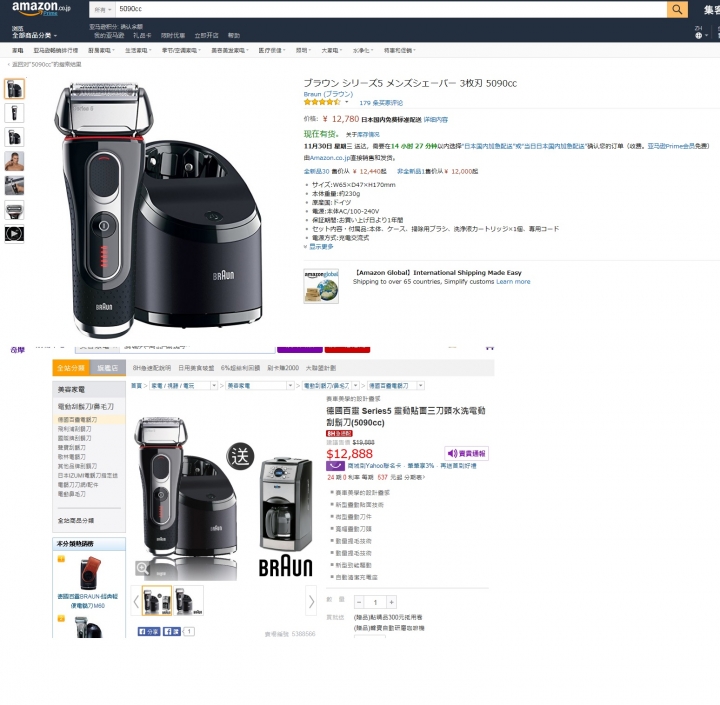Click the Yahoo logo above 全站分類

pyautogui.click(x=17, y=350)
